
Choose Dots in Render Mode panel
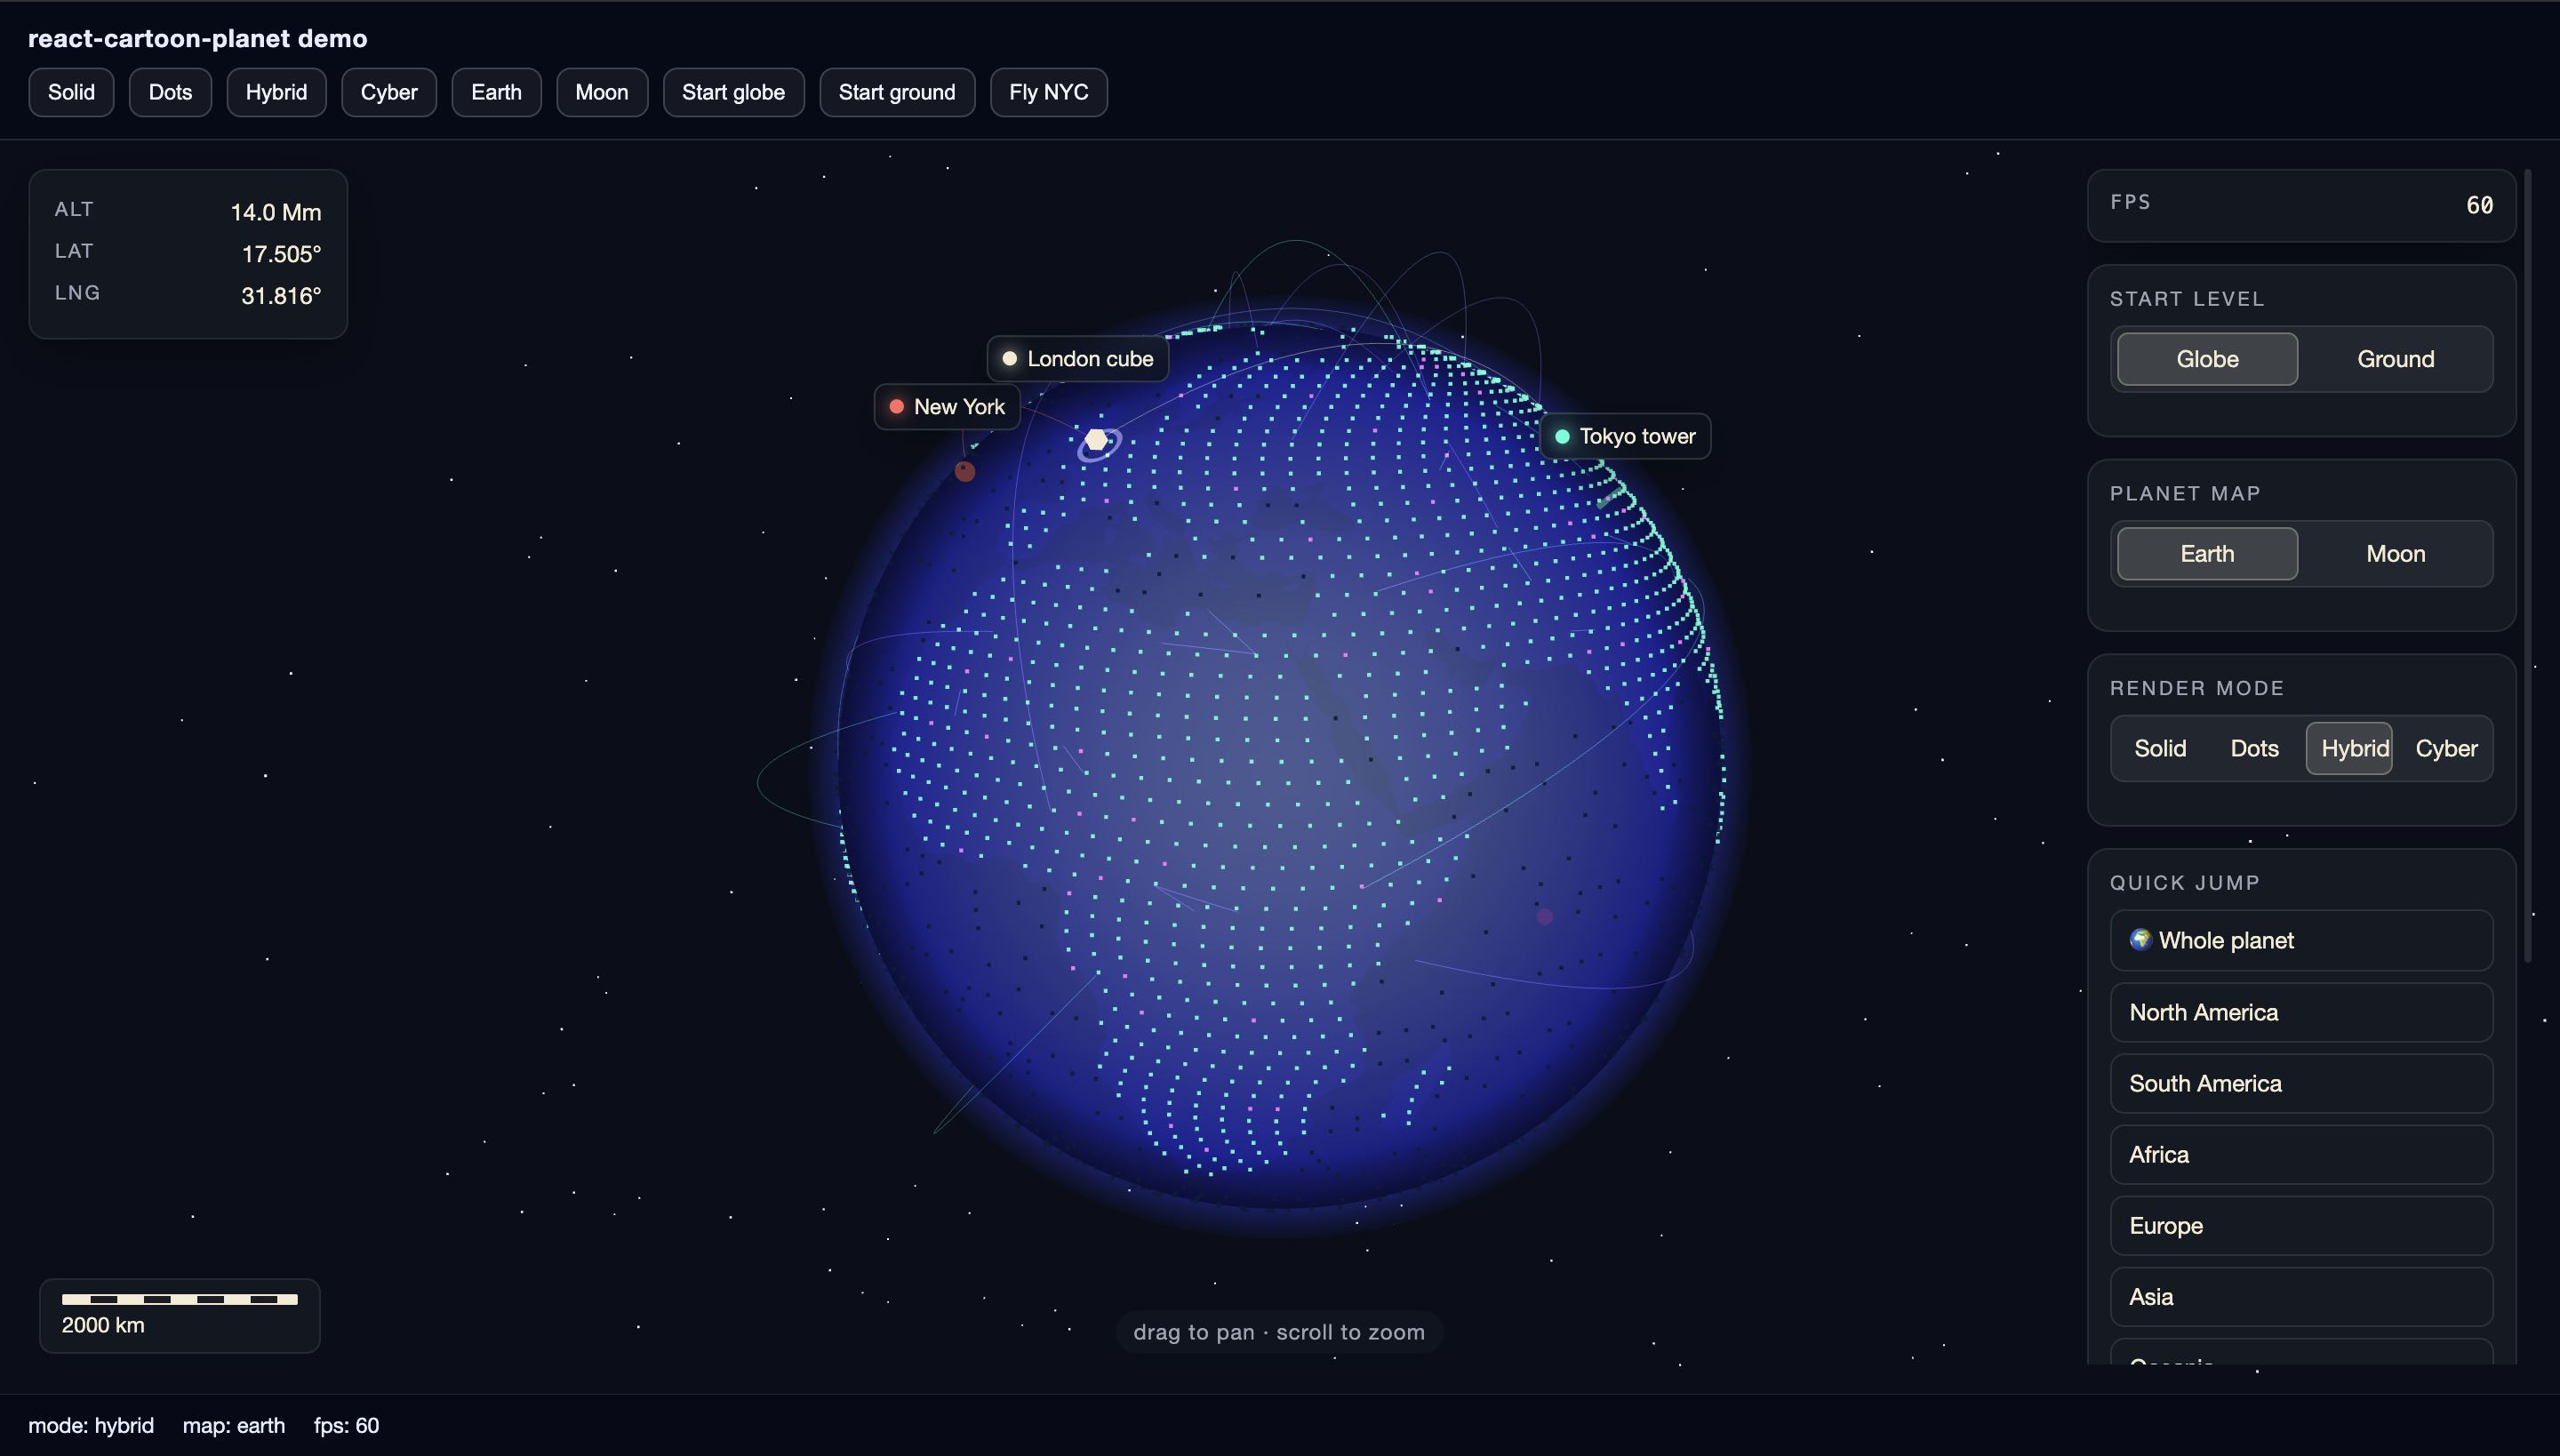click(2254, 748)
